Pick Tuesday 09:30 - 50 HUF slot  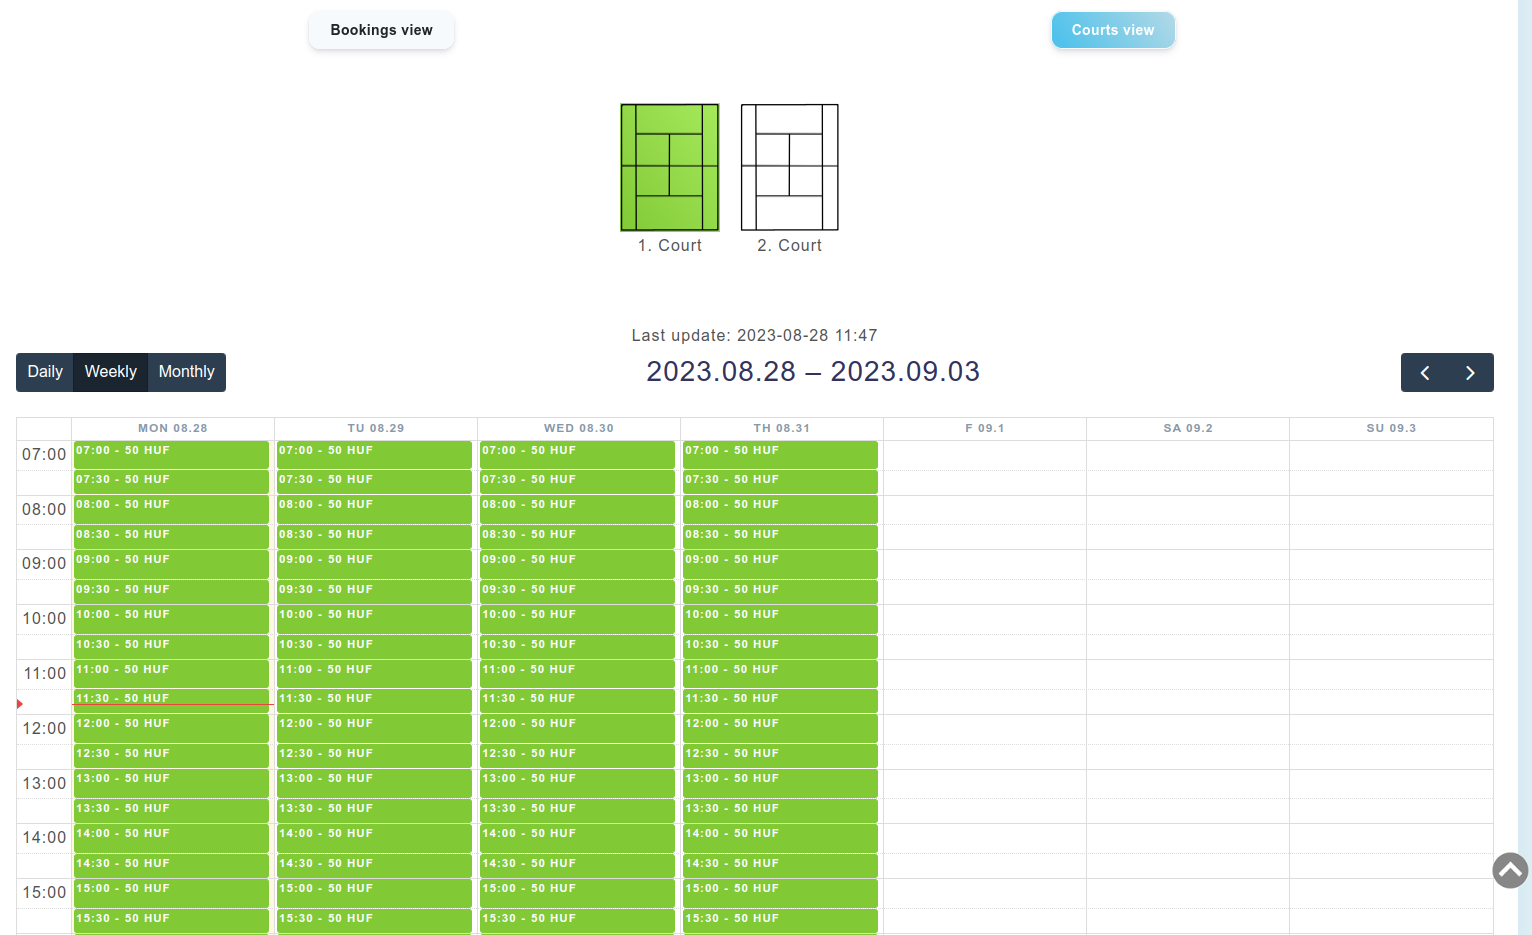[374, 591]
